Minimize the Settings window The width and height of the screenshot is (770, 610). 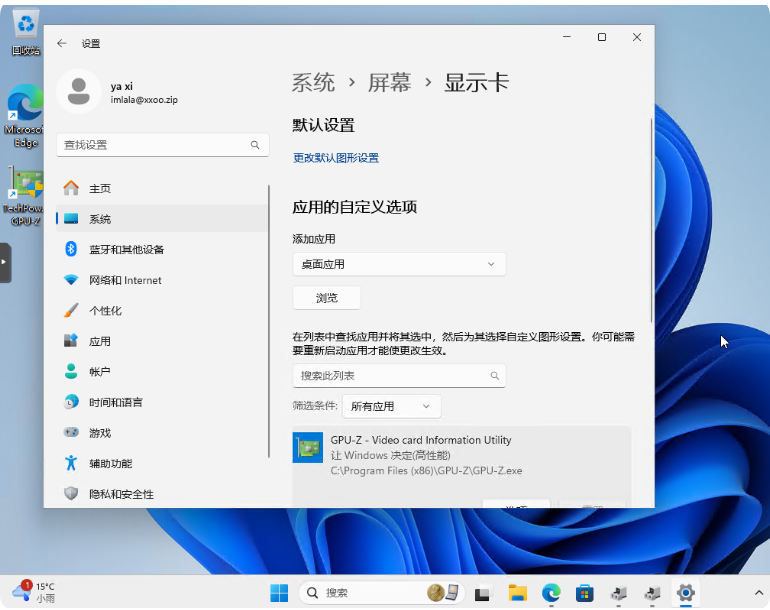[x=567, y=37]
